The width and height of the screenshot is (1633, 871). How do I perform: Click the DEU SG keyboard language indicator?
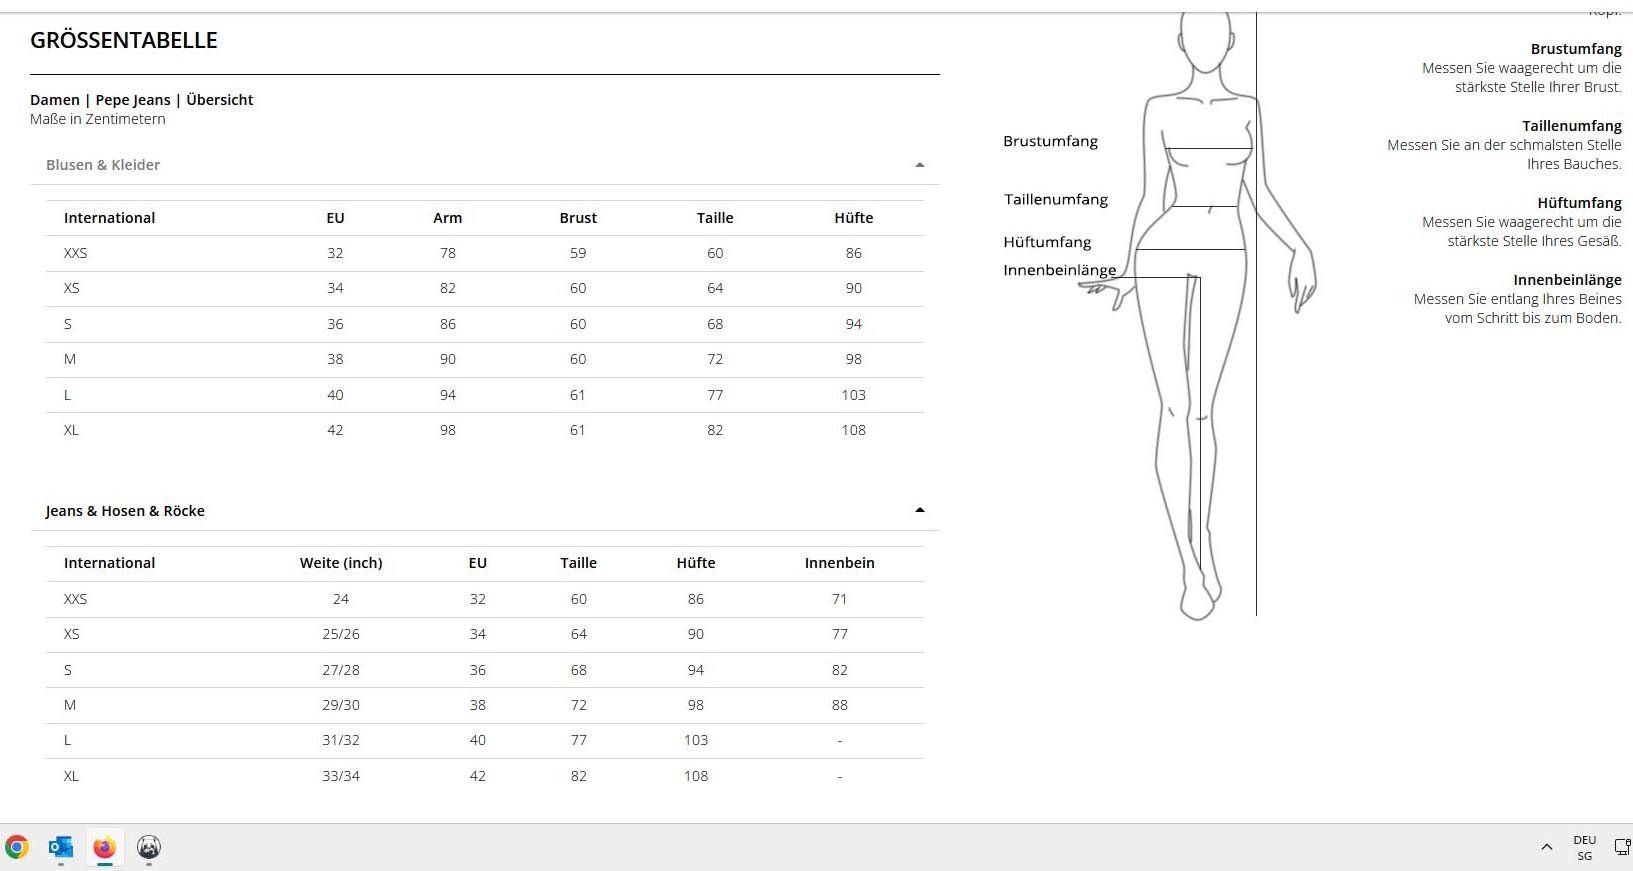point(1585,848)
